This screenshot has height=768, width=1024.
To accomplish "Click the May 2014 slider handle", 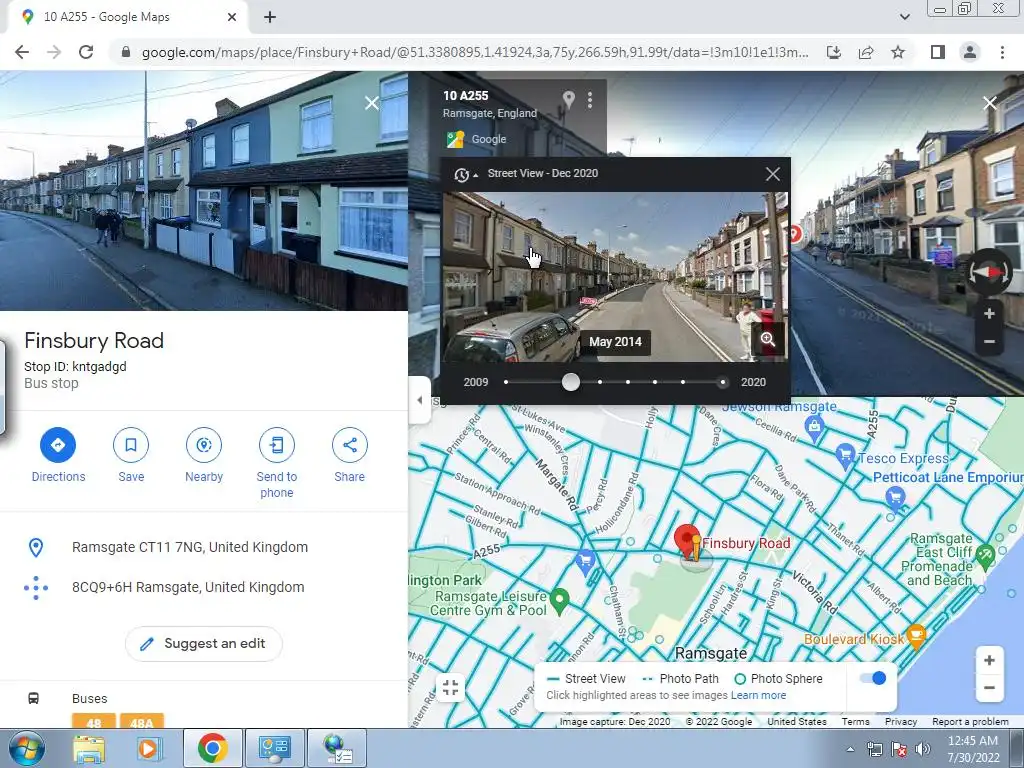I will pyautogui.click(x=571, y=382).
